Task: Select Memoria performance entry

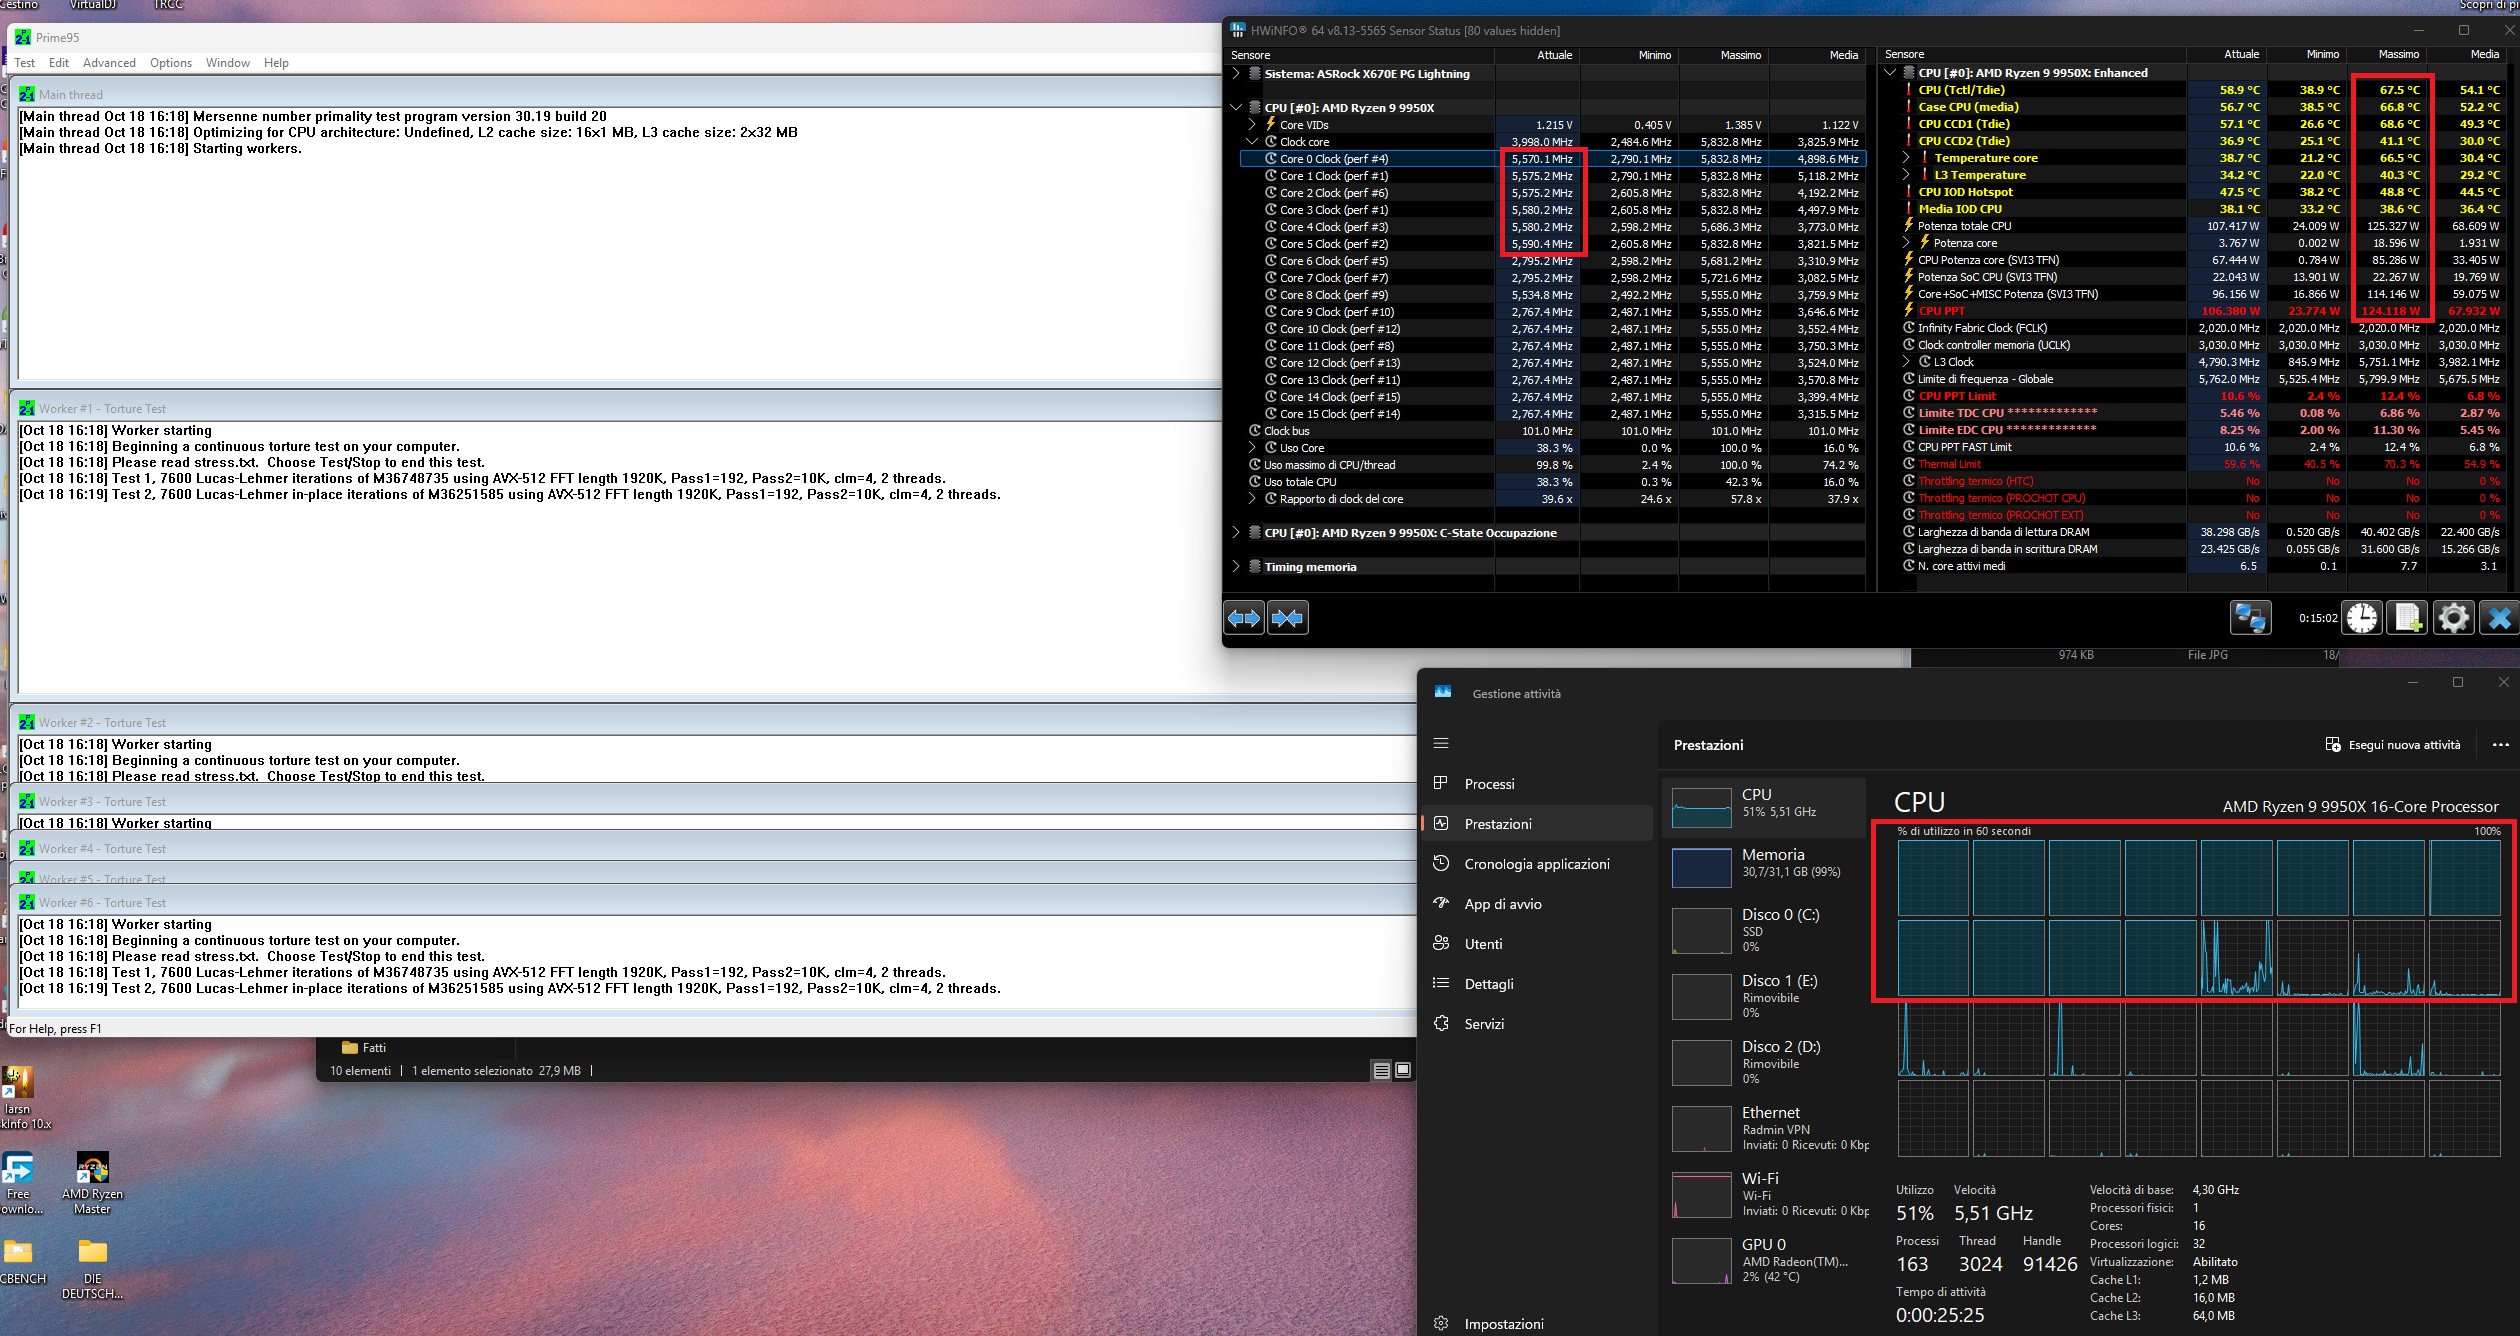Action: [1764, 867]
